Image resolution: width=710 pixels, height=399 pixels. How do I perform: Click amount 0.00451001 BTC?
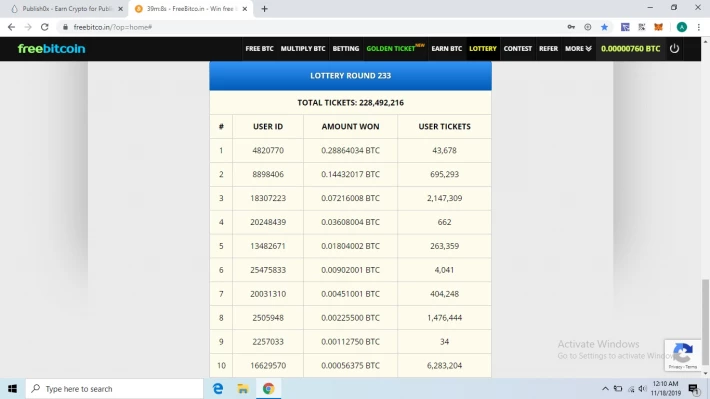coord(350,294)
